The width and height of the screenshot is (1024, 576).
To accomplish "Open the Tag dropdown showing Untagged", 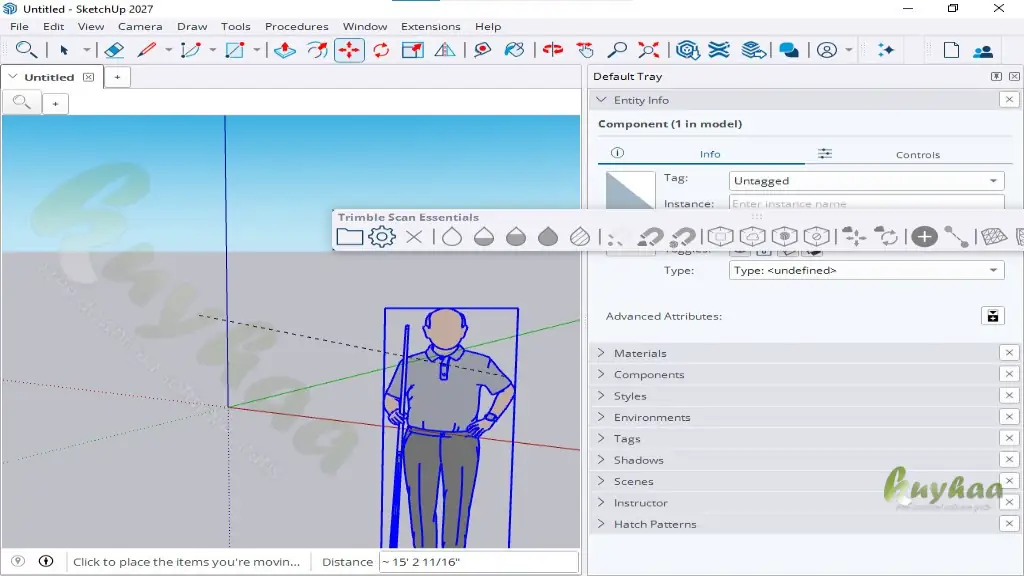I will coord(866,181).
